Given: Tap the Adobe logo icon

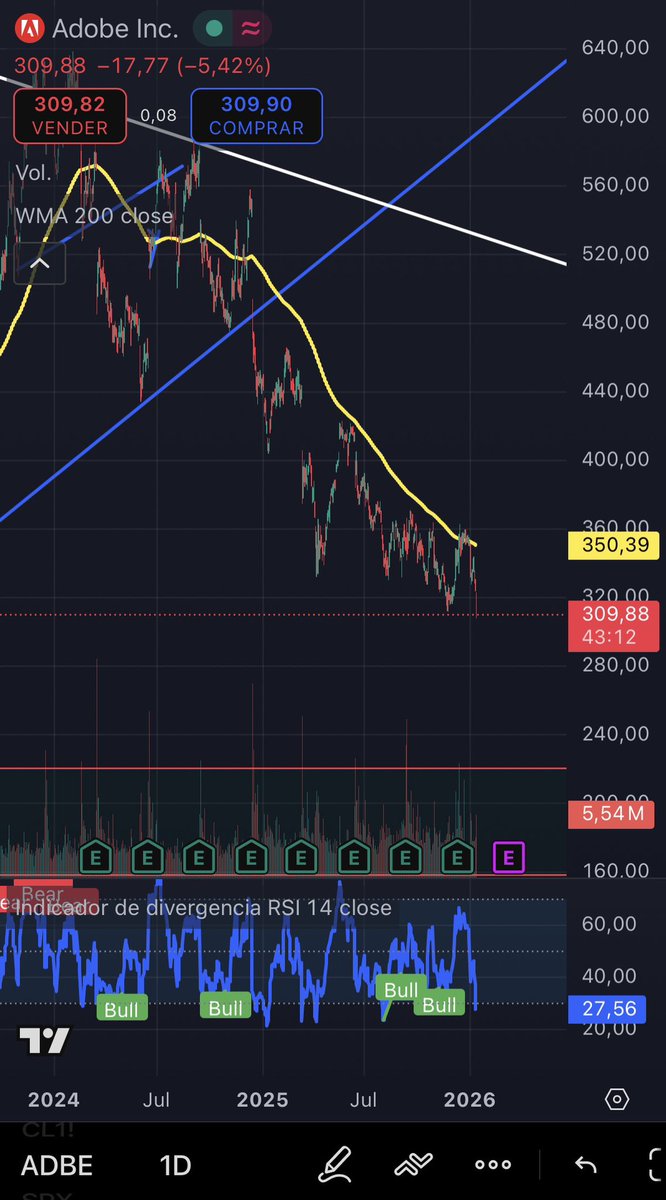Looking at the screenshot, I should tap(31, 29).
